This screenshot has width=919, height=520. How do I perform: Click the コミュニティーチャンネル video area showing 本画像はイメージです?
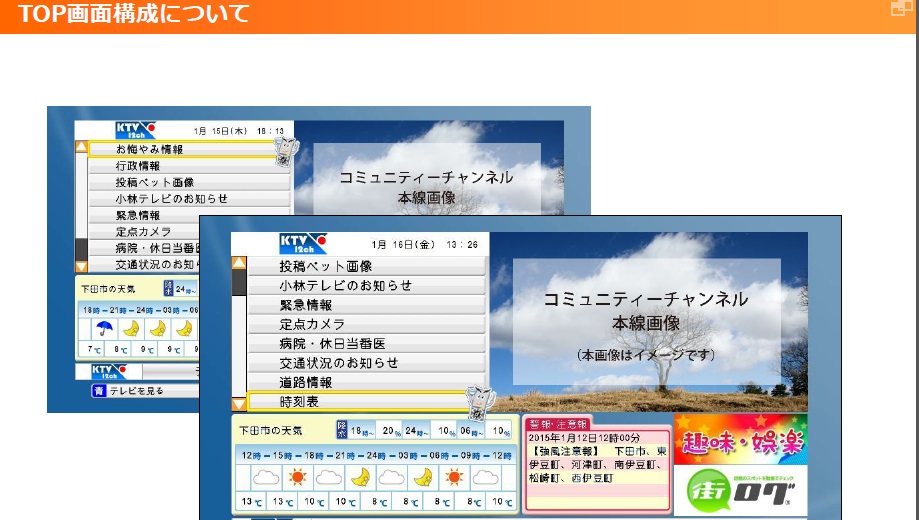(645, 320)
